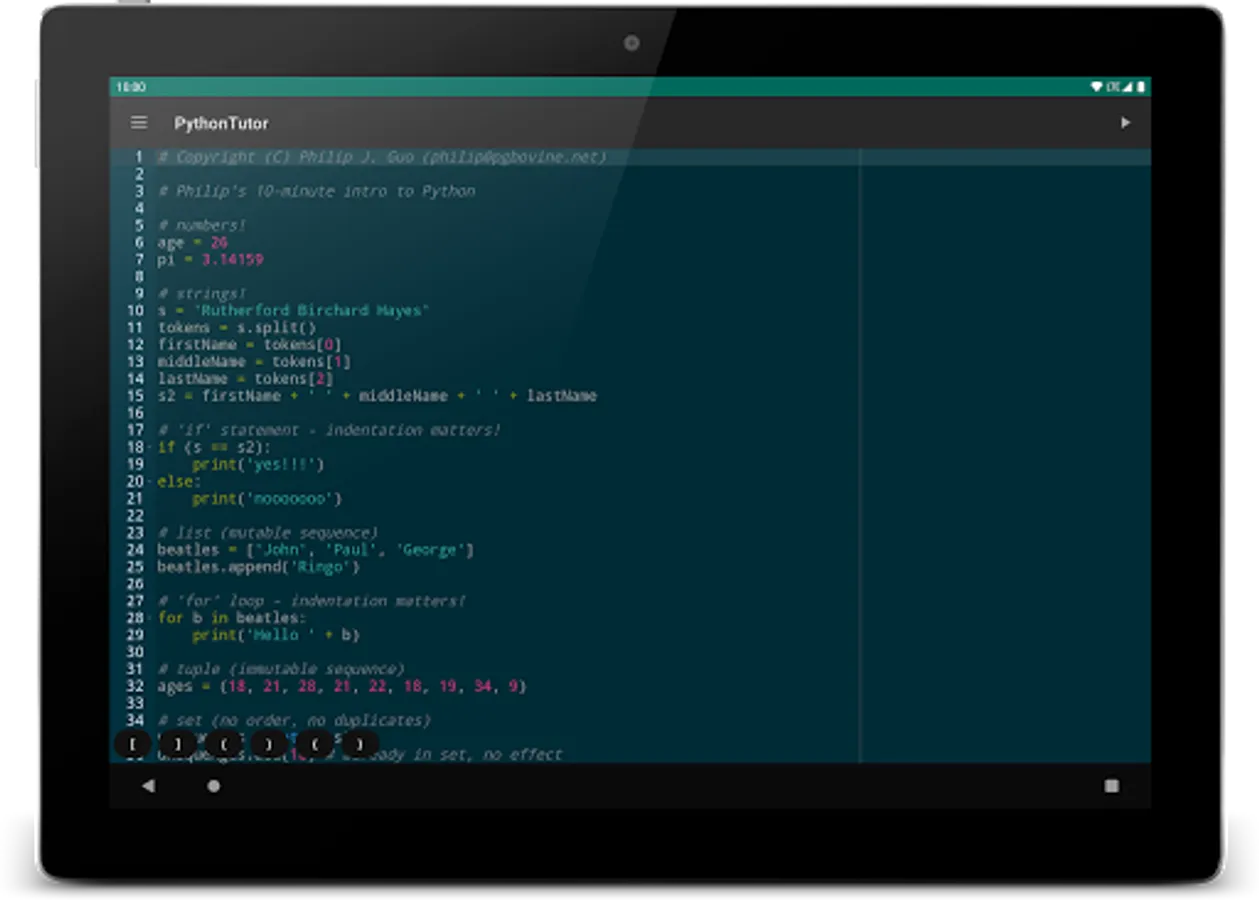Click line number 1 in the gutter
Viewport: 1259px width, 900px height.
[x=140, y=157]
